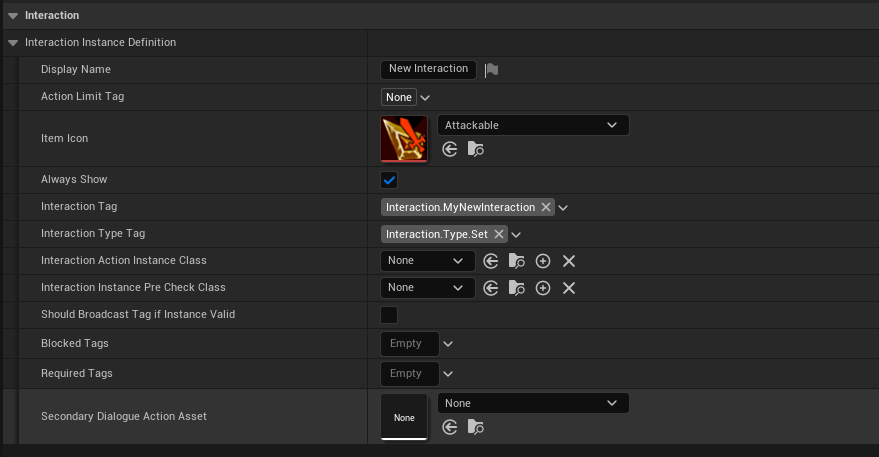Uncheck the Always Show checkbox

coord(389,180)
